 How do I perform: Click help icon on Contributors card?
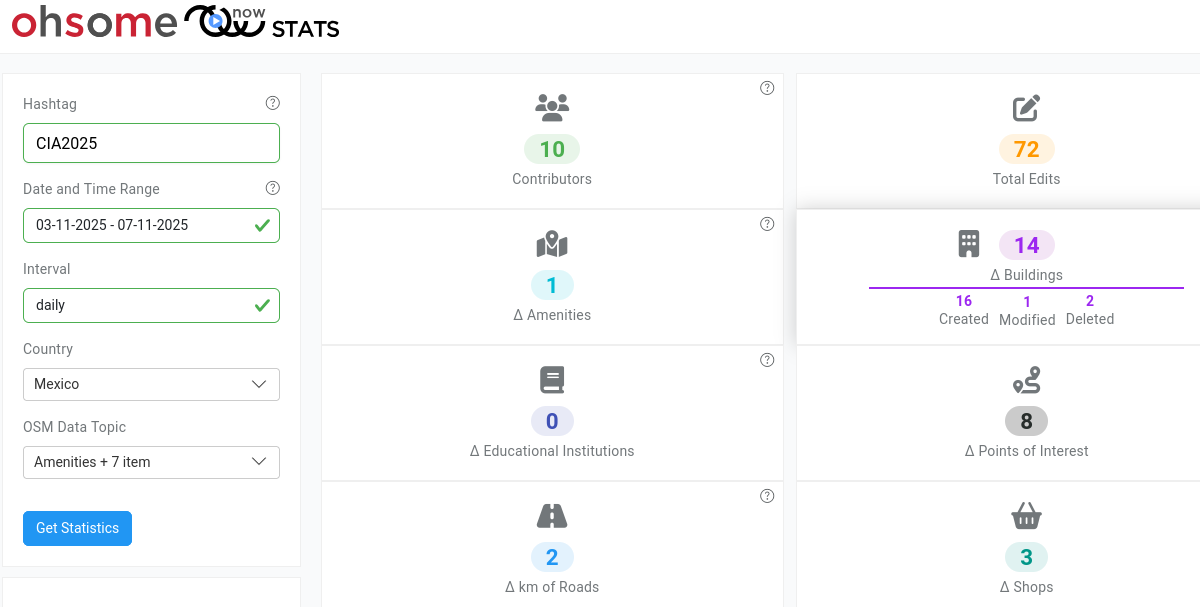pos(767,88)
